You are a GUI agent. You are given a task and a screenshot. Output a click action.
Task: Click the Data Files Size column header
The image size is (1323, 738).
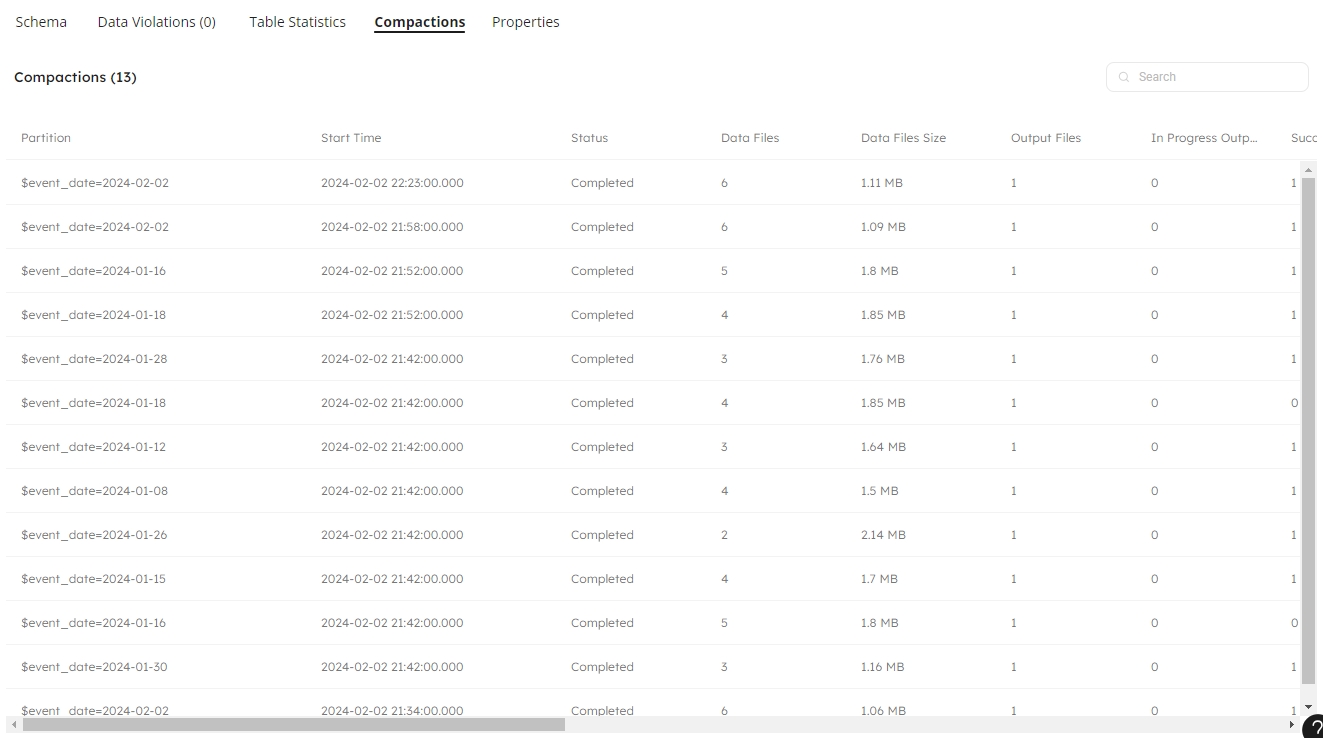click(x=903, y=138)
